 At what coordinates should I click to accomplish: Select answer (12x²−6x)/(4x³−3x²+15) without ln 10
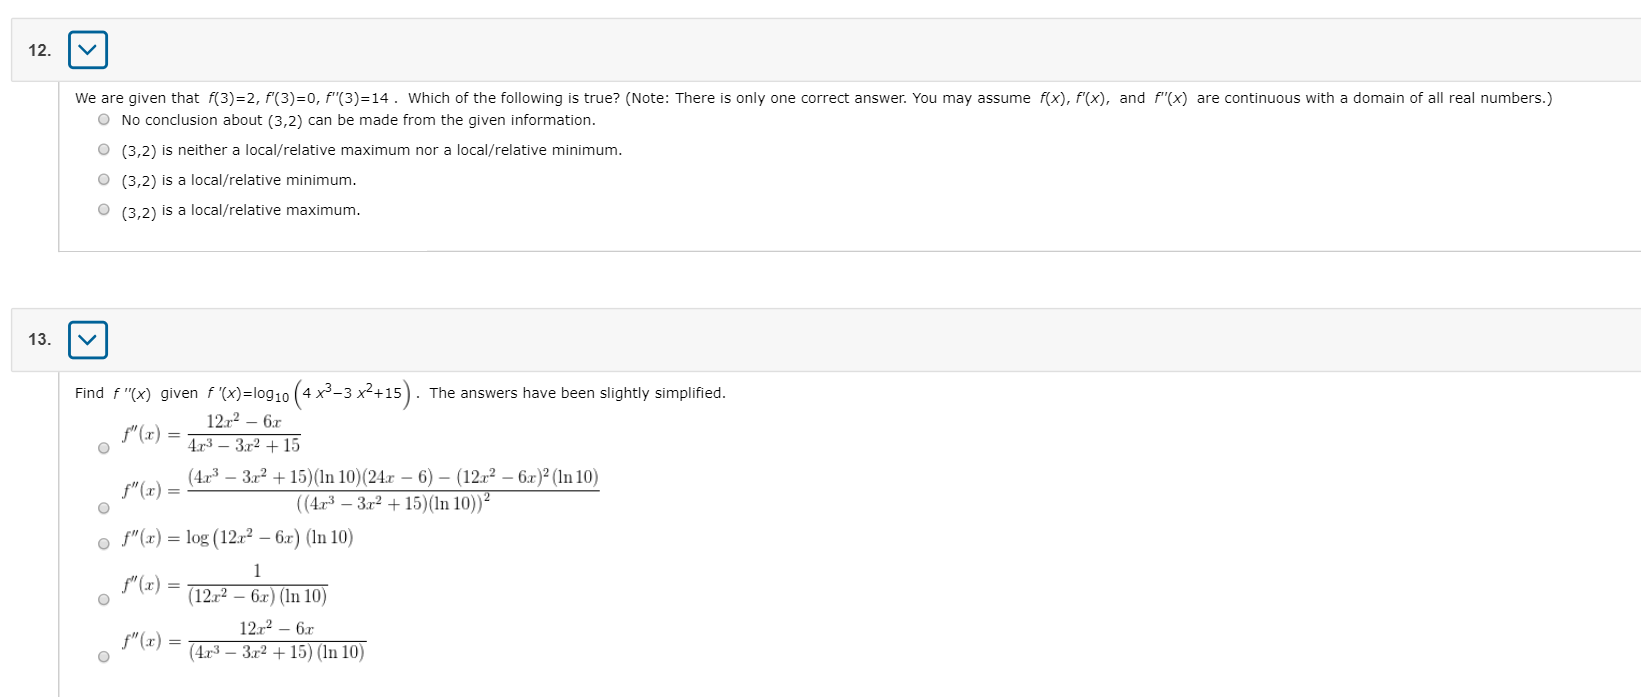coord(104,448)
